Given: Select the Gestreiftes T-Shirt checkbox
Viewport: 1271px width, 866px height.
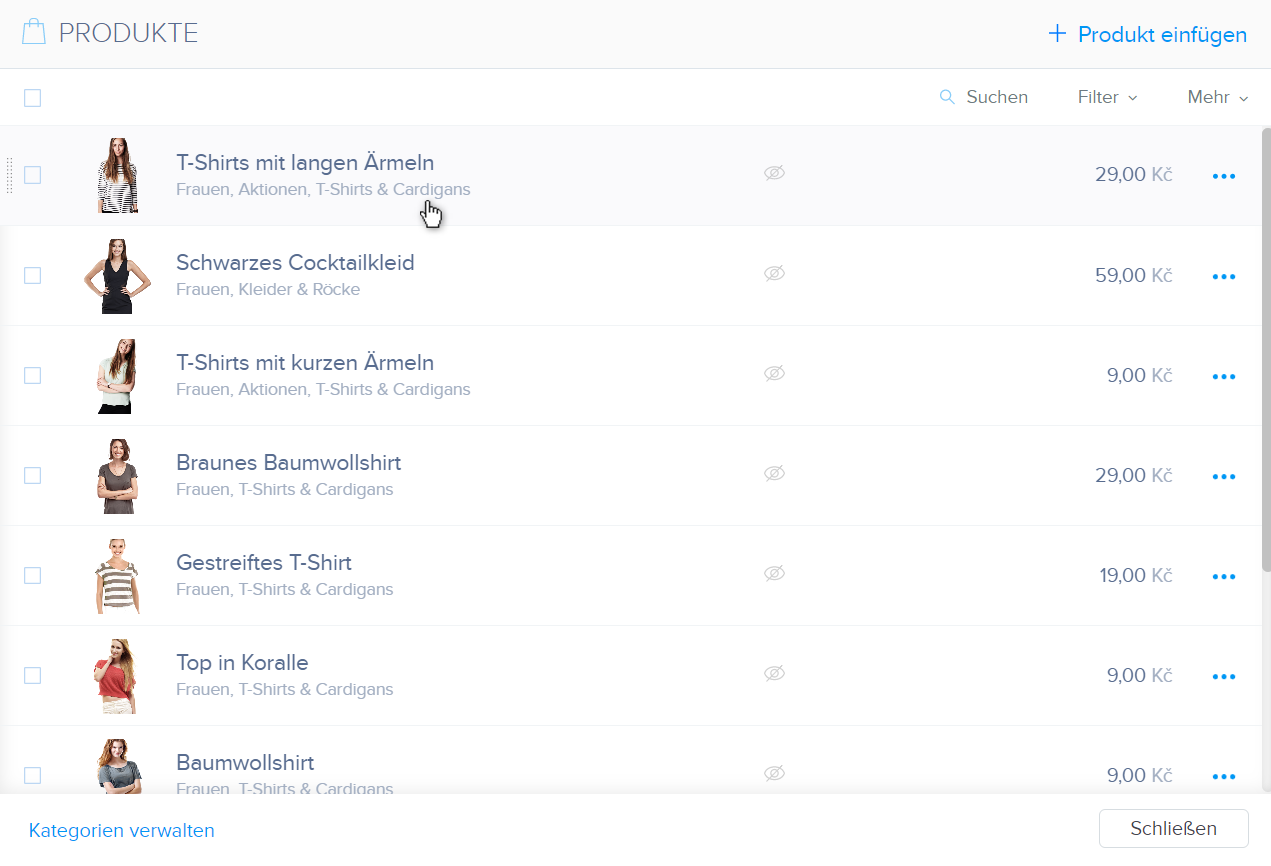Looking at the screenshot, I should tap(33, 575).
